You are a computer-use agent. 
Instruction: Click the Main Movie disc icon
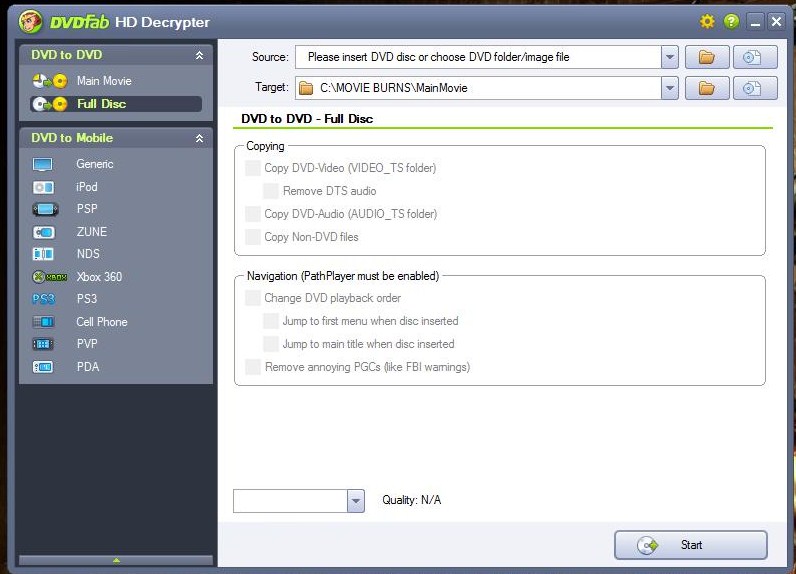click(x=50, y=81)
